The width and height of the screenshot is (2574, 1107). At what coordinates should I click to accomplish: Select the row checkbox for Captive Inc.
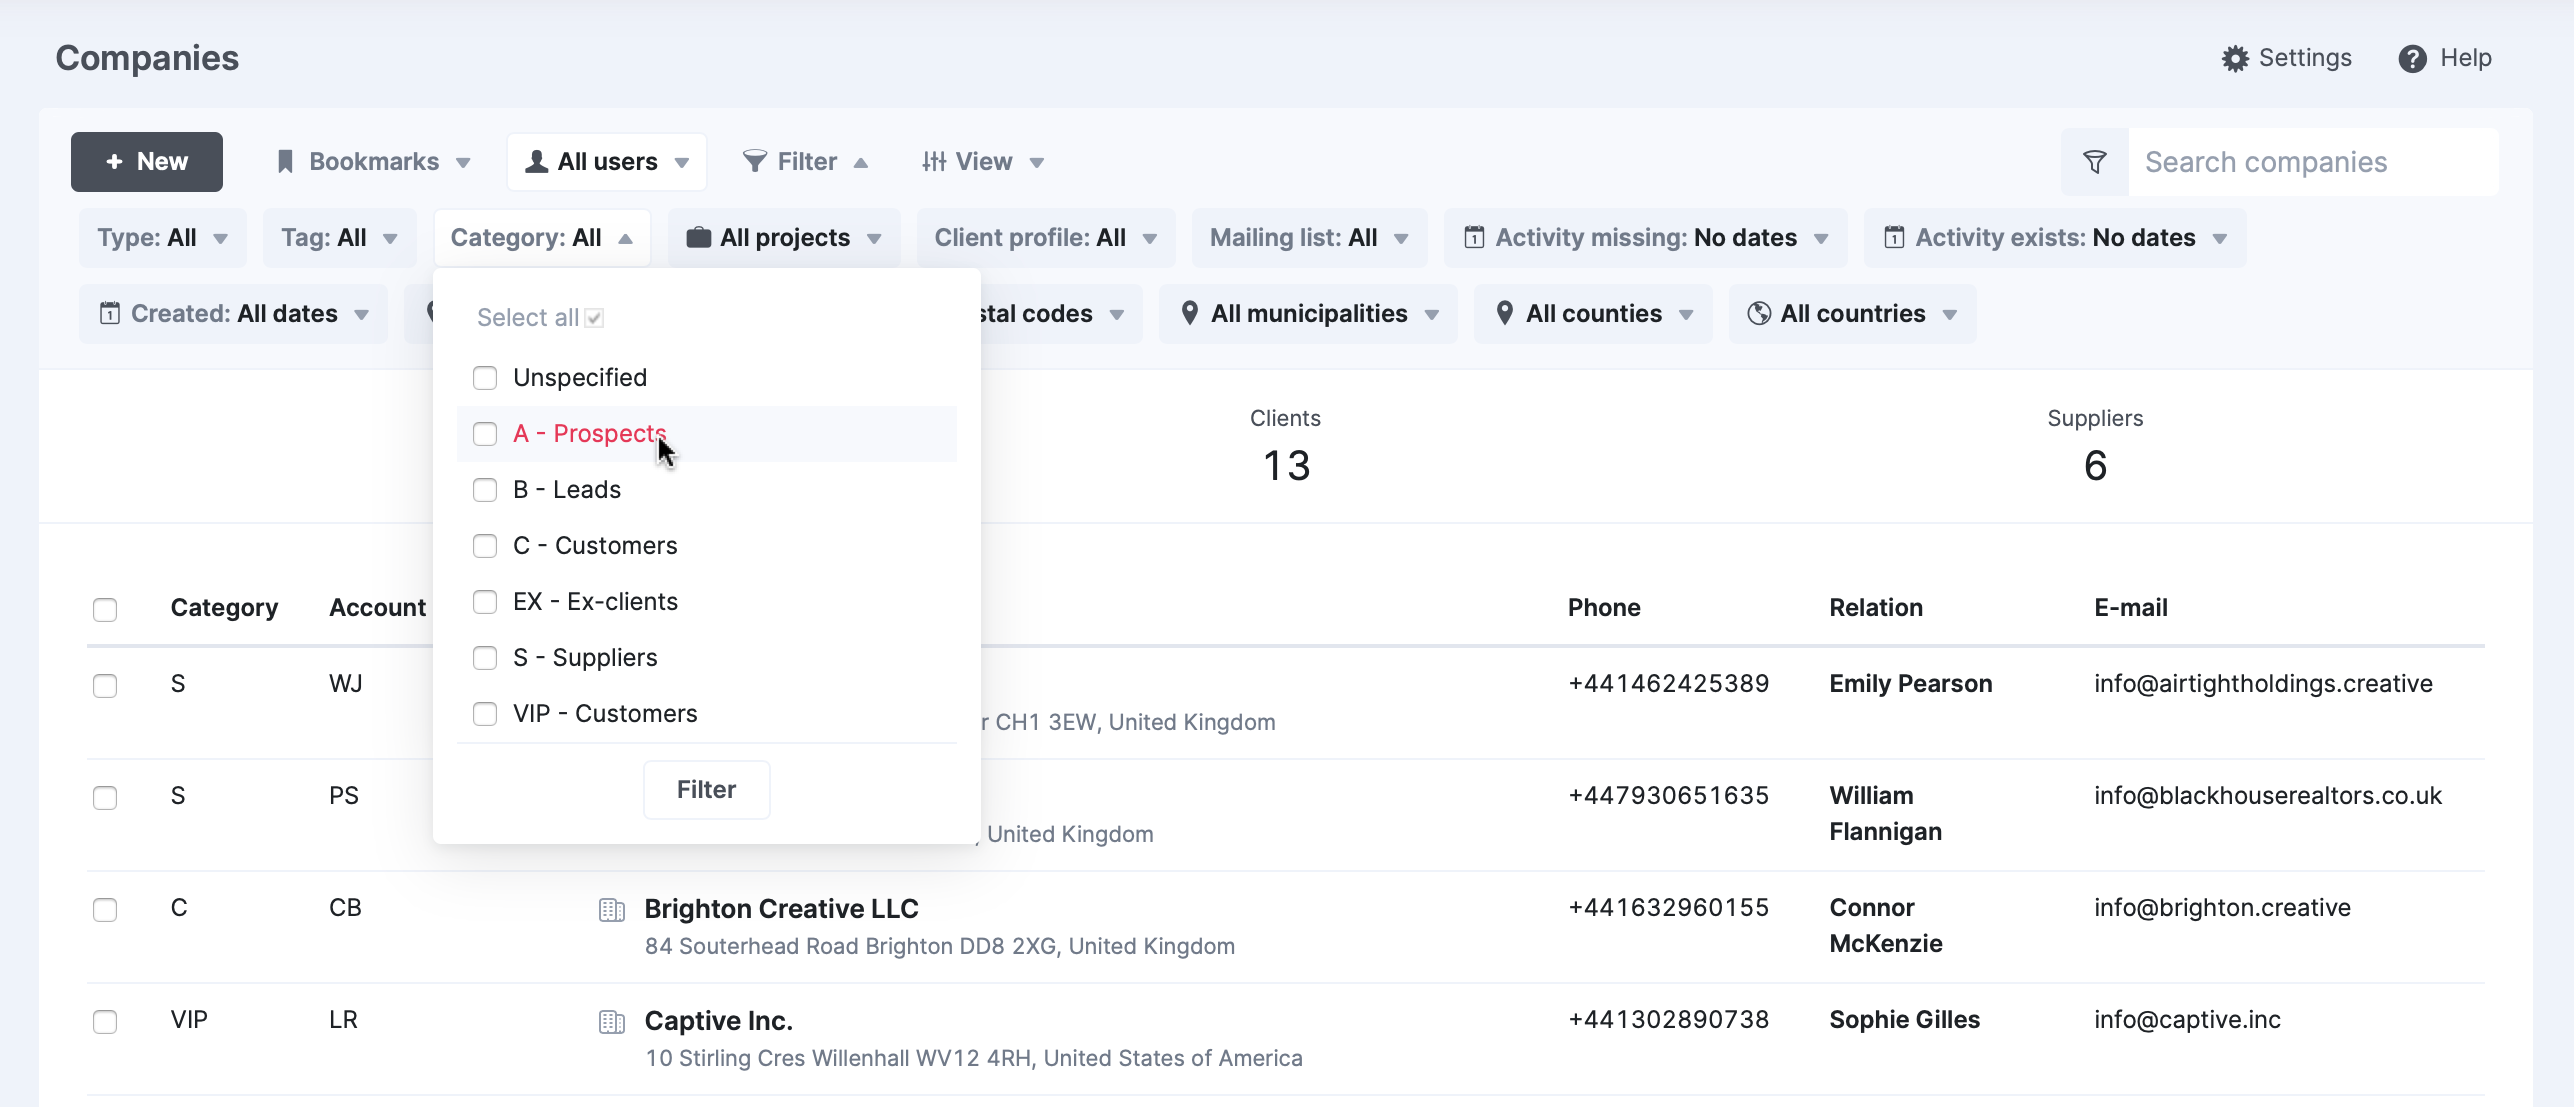105,1022
